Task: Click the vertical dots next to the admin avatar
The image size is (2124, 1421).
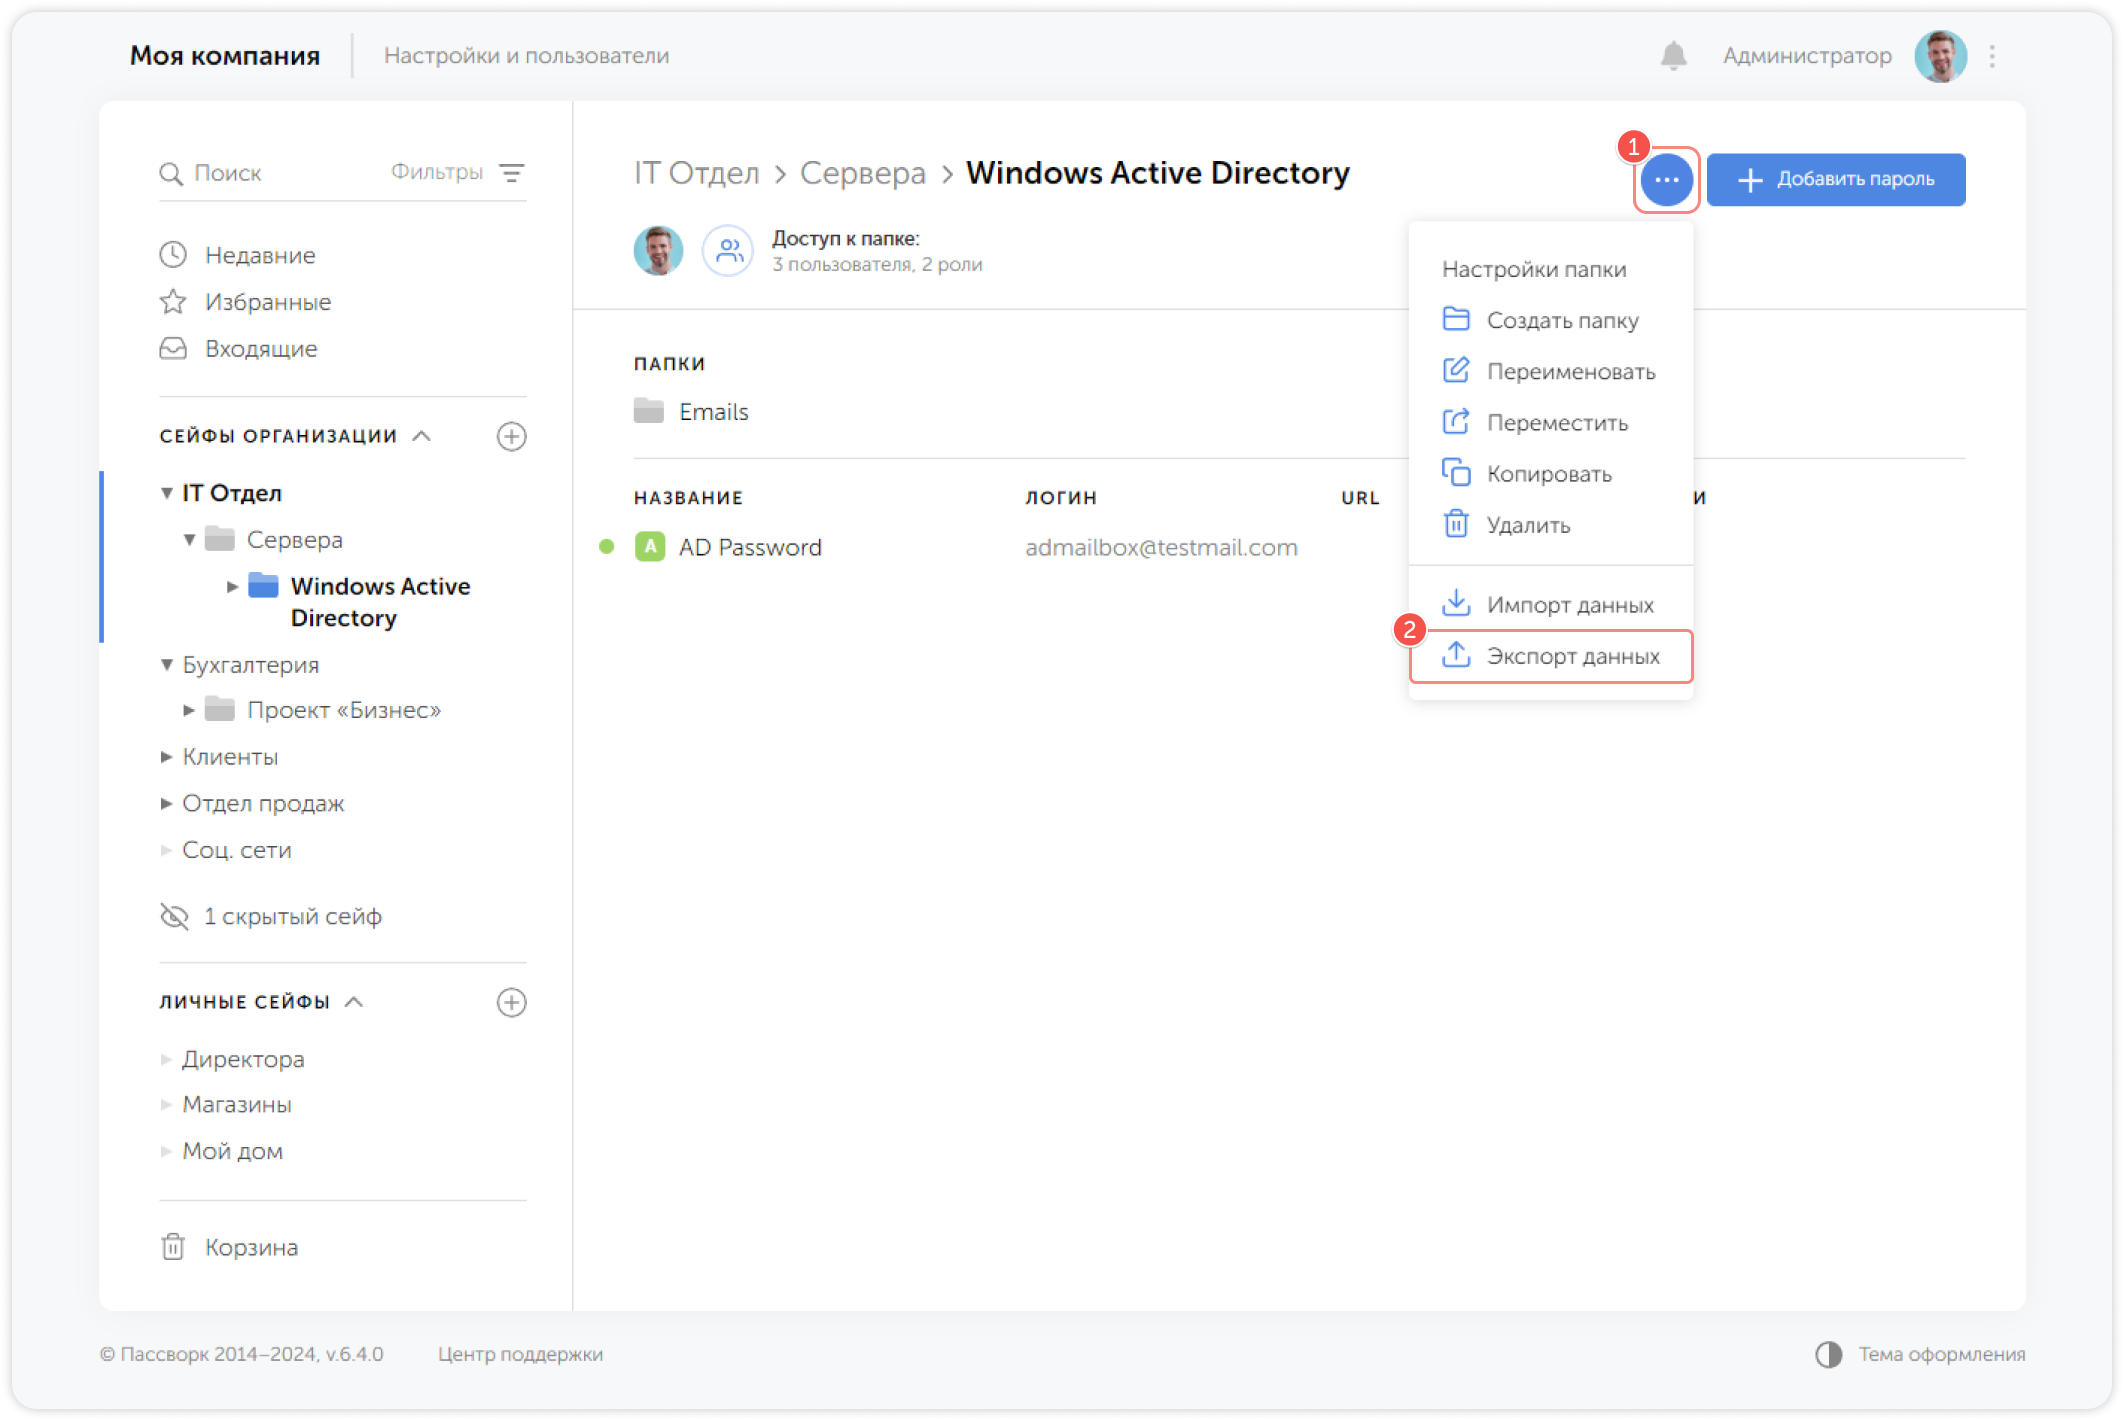Action: coord(1992,56)
